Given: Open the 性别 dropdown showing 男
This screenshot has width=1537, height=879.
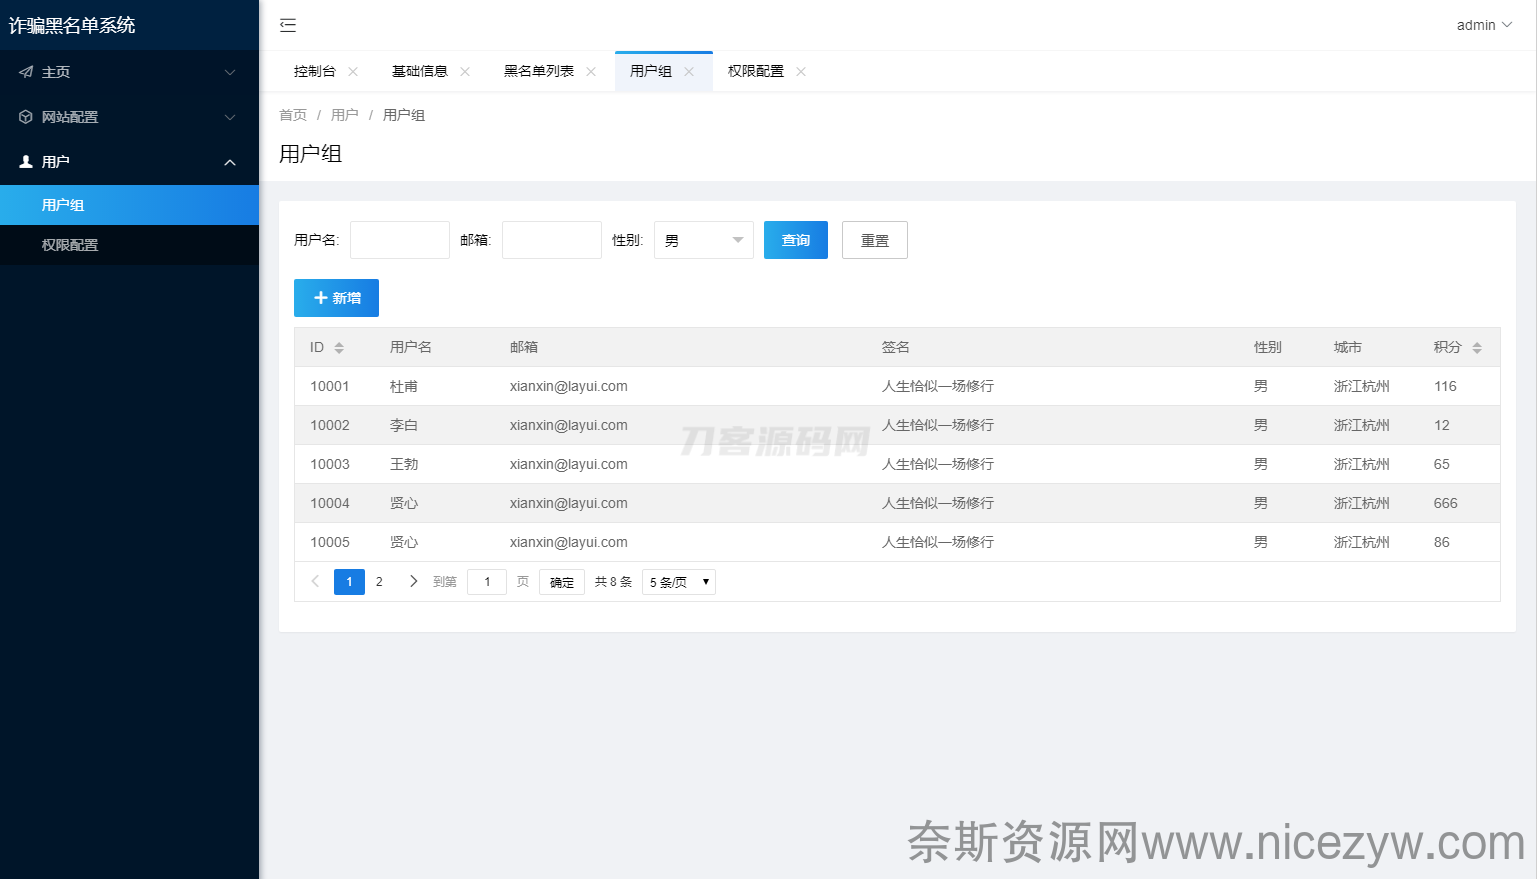Looking at the screenshot, I should coord(704,240).
